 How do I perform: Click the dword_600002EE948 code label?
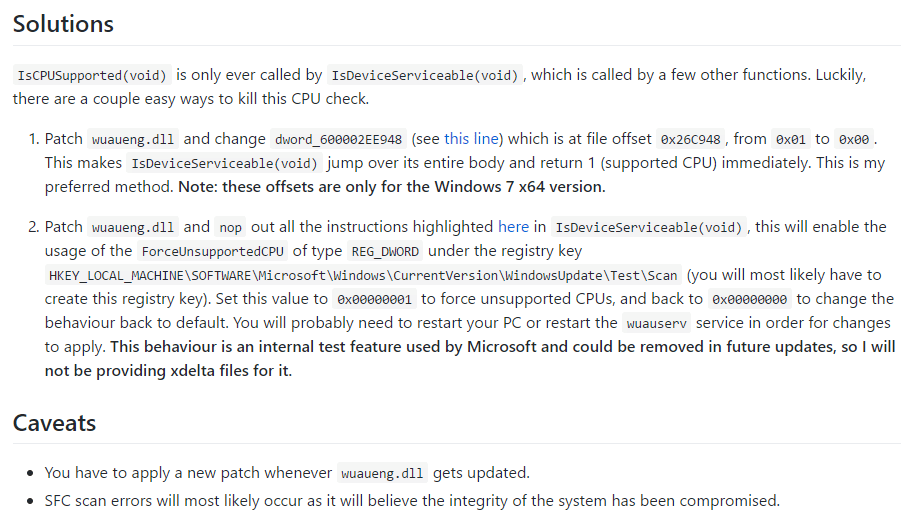(x=338, y=140)
